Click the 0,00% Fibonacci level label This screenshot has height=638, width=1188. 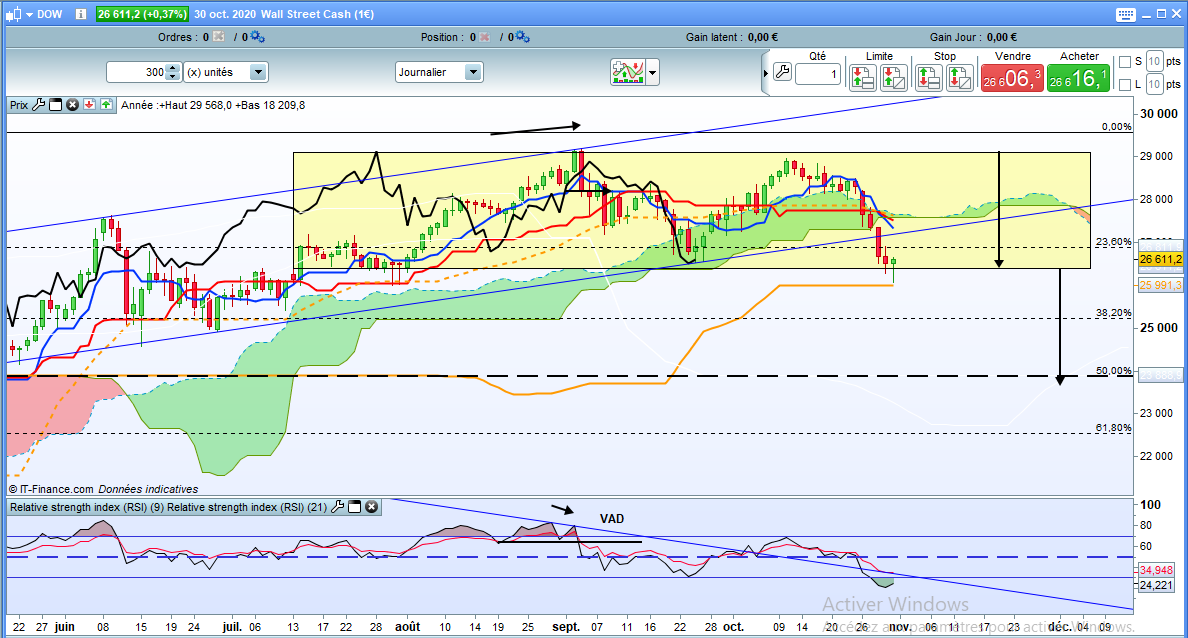(x=1116, y=127)
